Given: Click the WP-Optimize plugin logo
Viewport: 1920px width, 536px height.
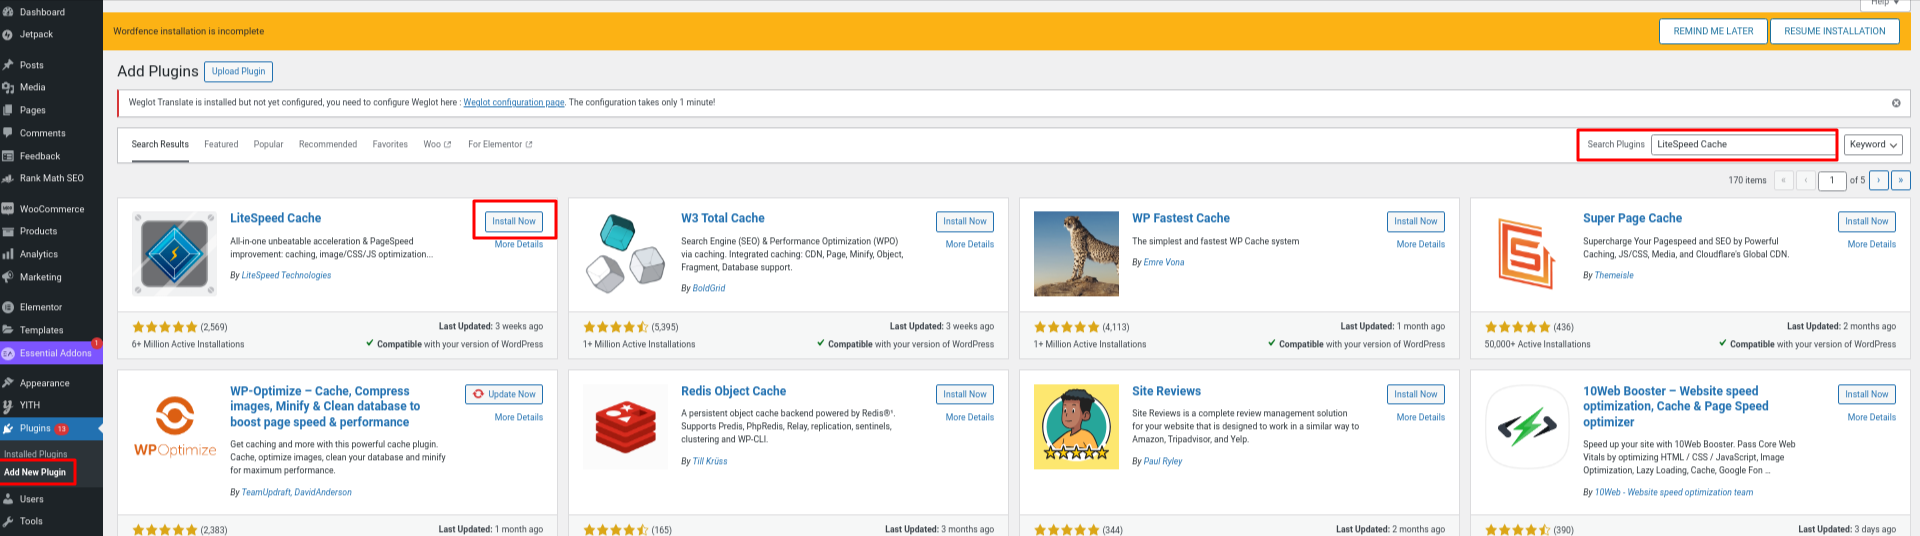Looking at the screenshot, I should (x=174, y=427).
